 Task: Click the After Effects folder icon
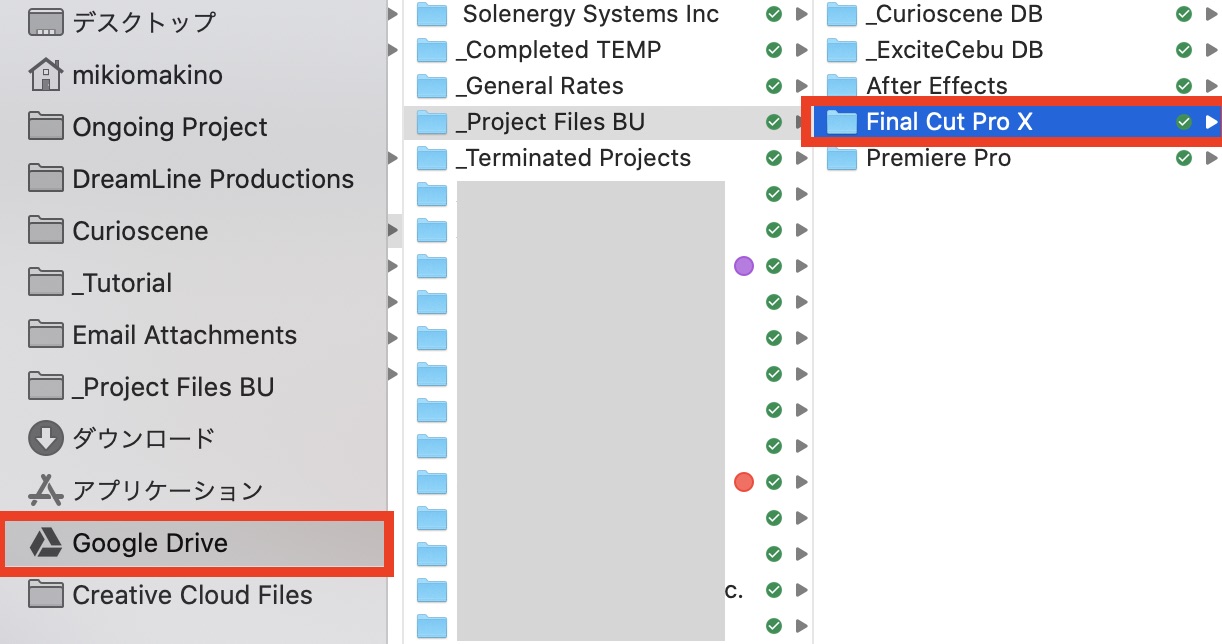(x=842, y=86)
